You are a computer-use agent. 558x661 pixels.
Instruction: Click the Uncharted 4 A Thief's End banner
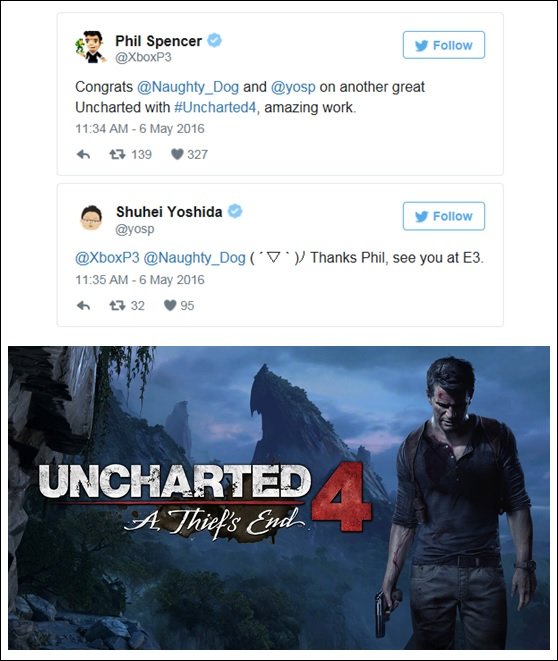[279, 498]
